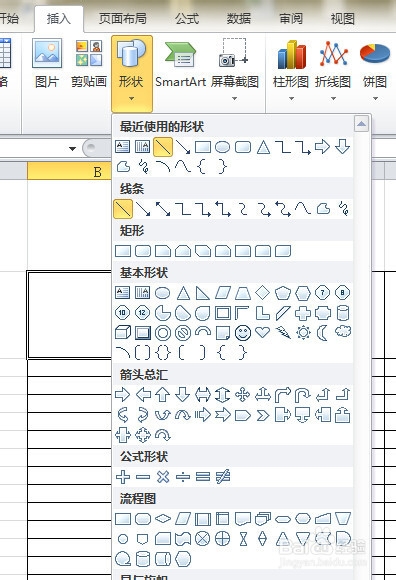The image size is (396, 580).
Task: Expand the 折线图 chart menu
Action: click(333, 70)
